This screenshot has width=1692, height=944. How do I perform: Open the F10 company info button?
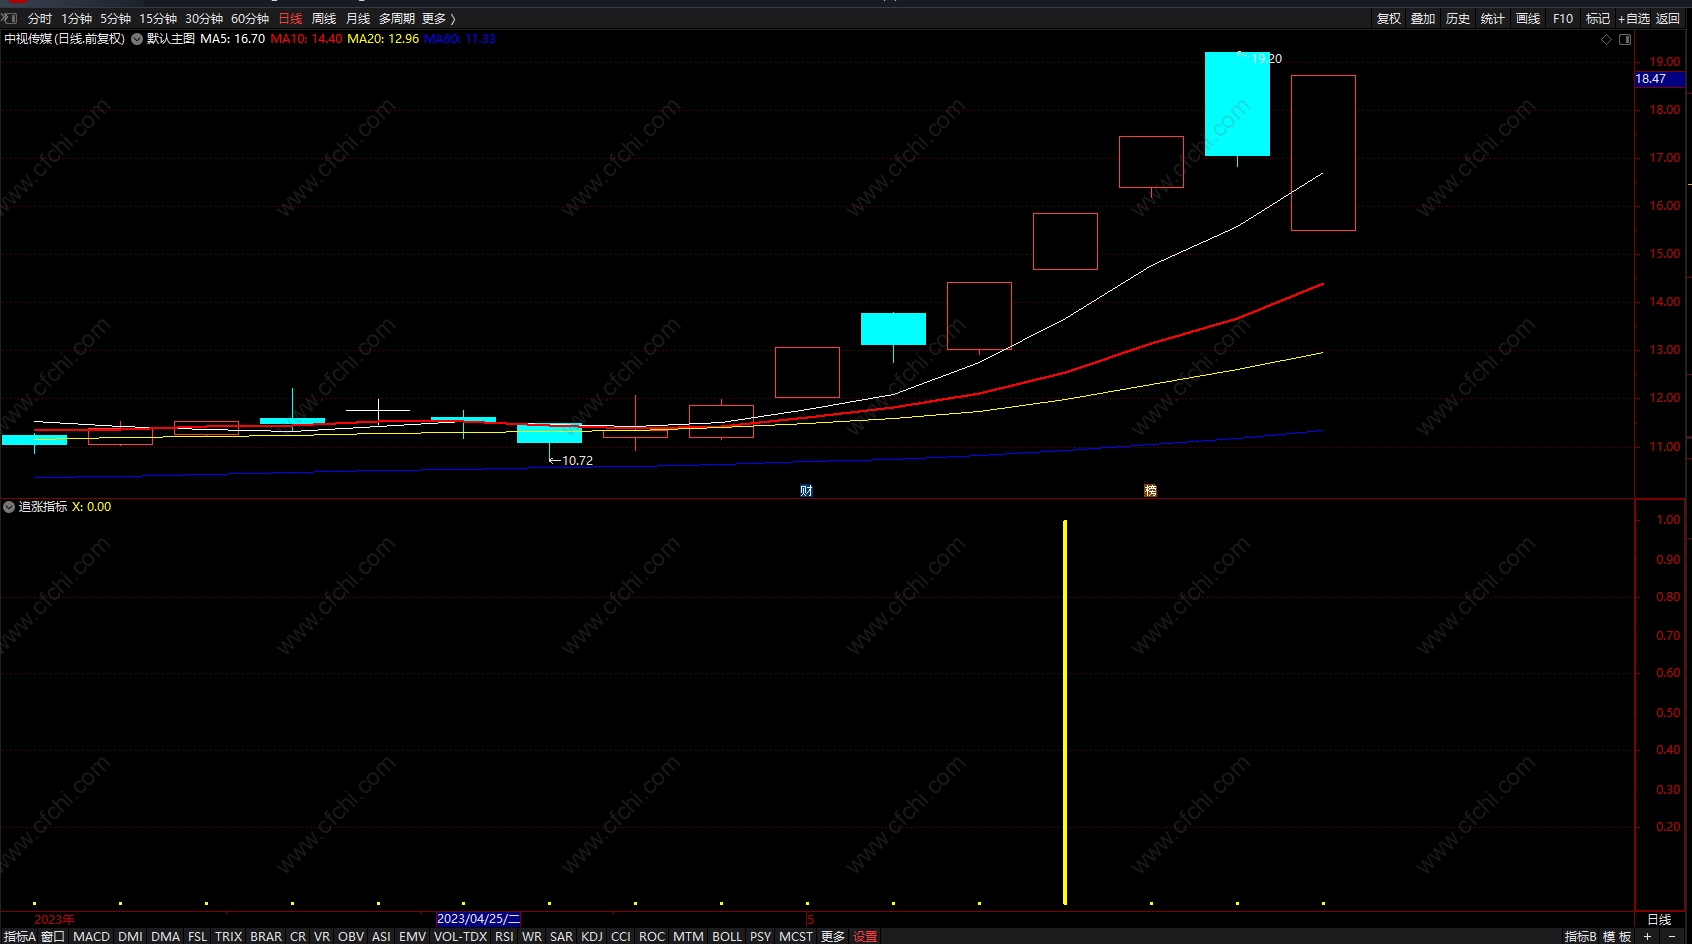1563,19
